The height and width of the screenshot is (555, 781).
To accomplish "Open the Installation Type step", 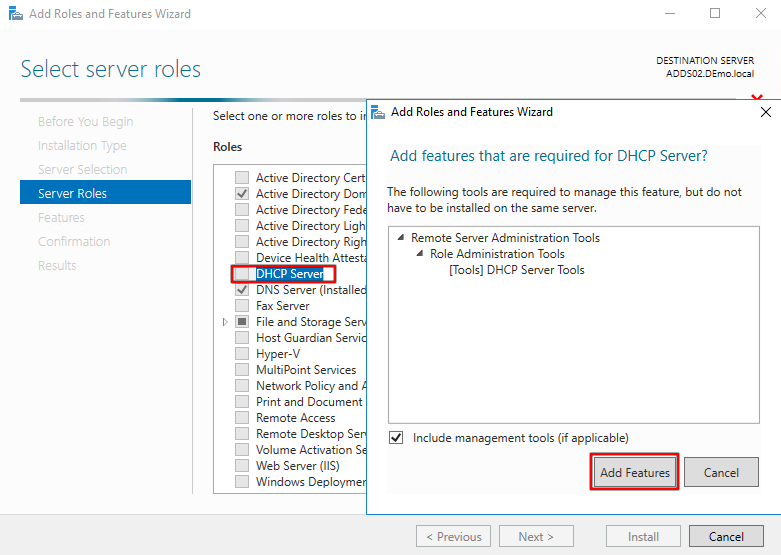I will [x=82, y=145].
